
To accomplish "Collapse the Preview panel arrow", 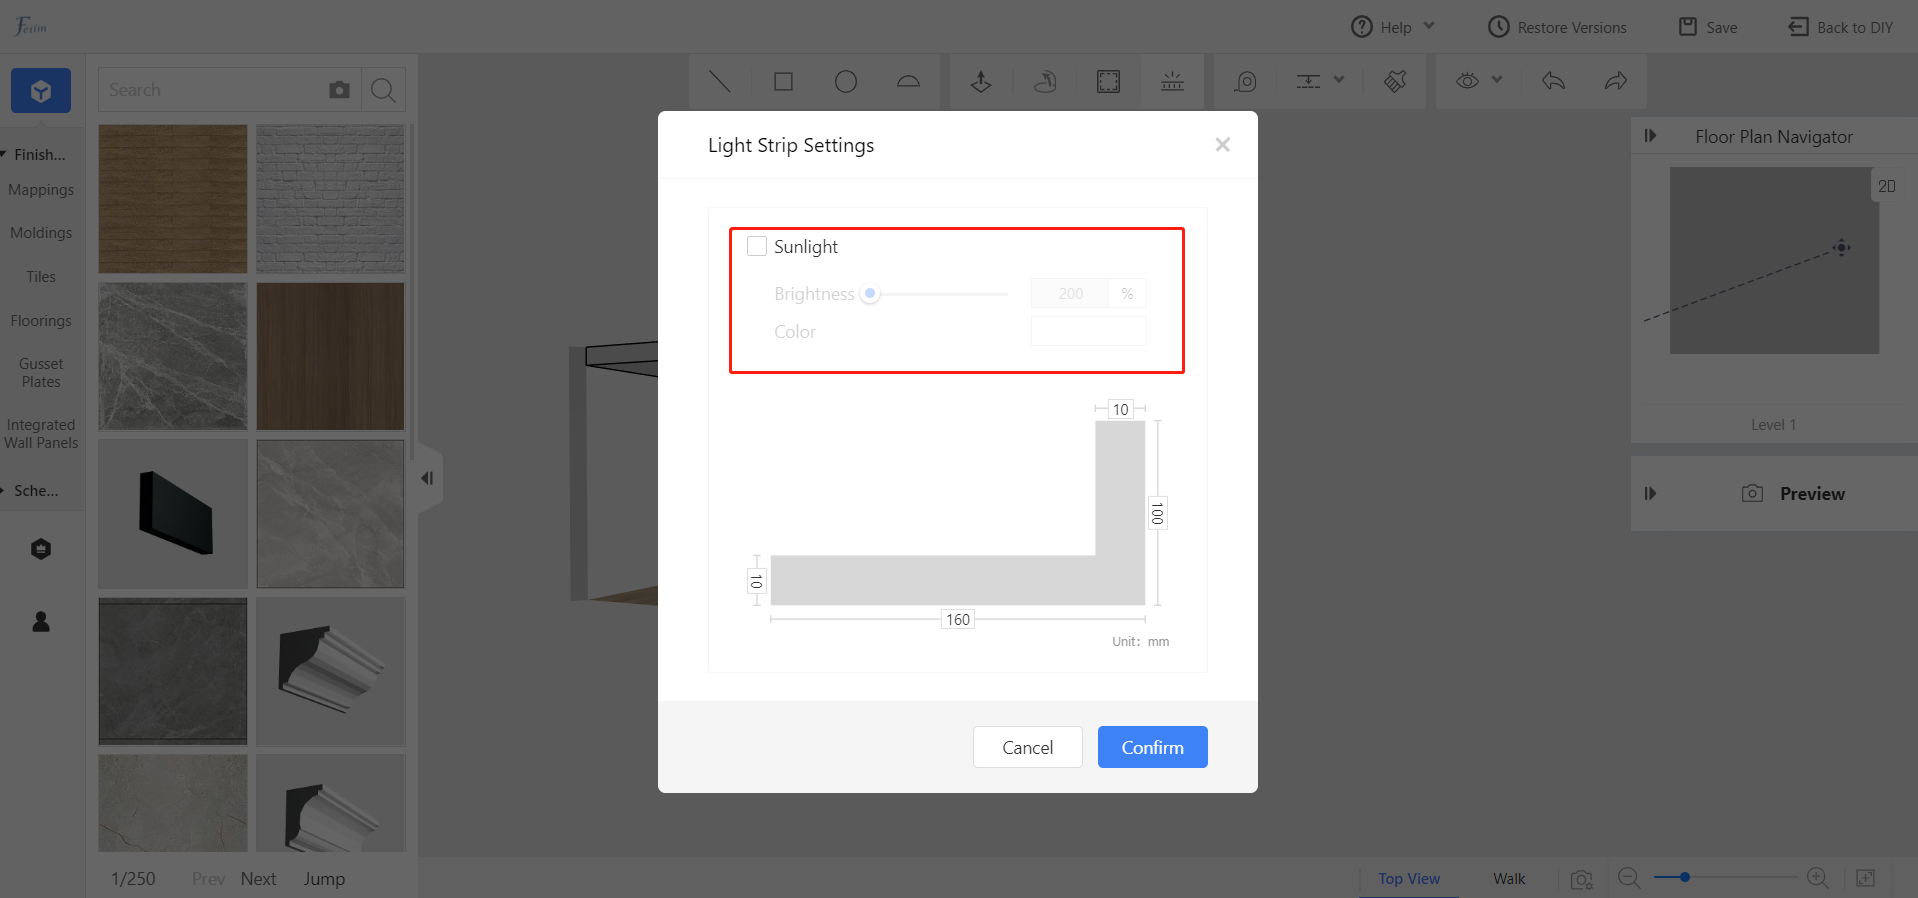I will click(x=1650, y=494).
